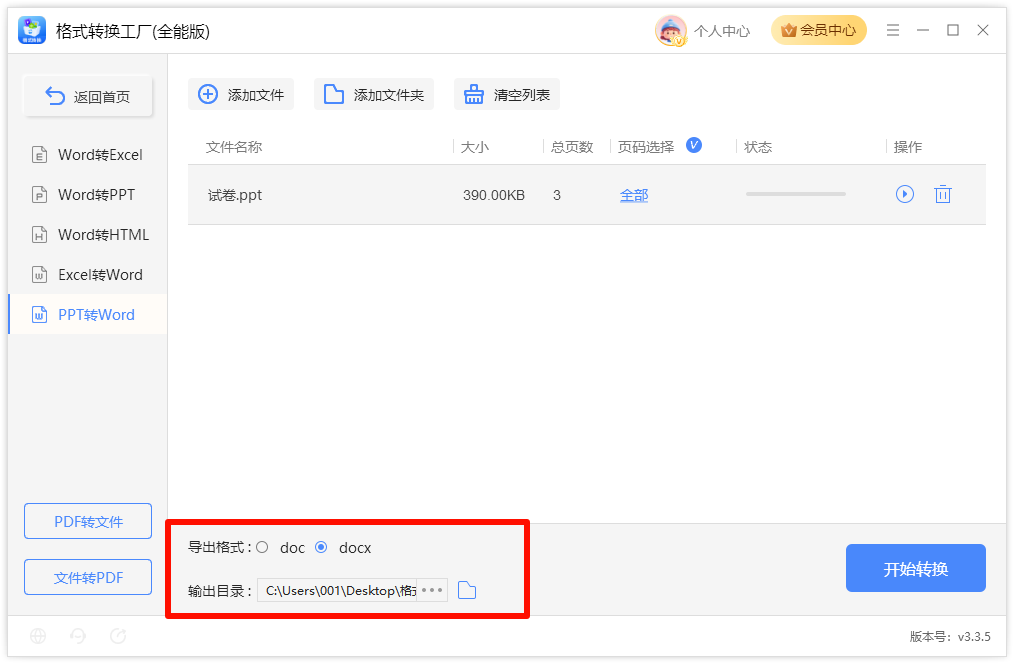Open the 文件转PDF section
This screenshot has width=1014, height=664.
(88, 577)
